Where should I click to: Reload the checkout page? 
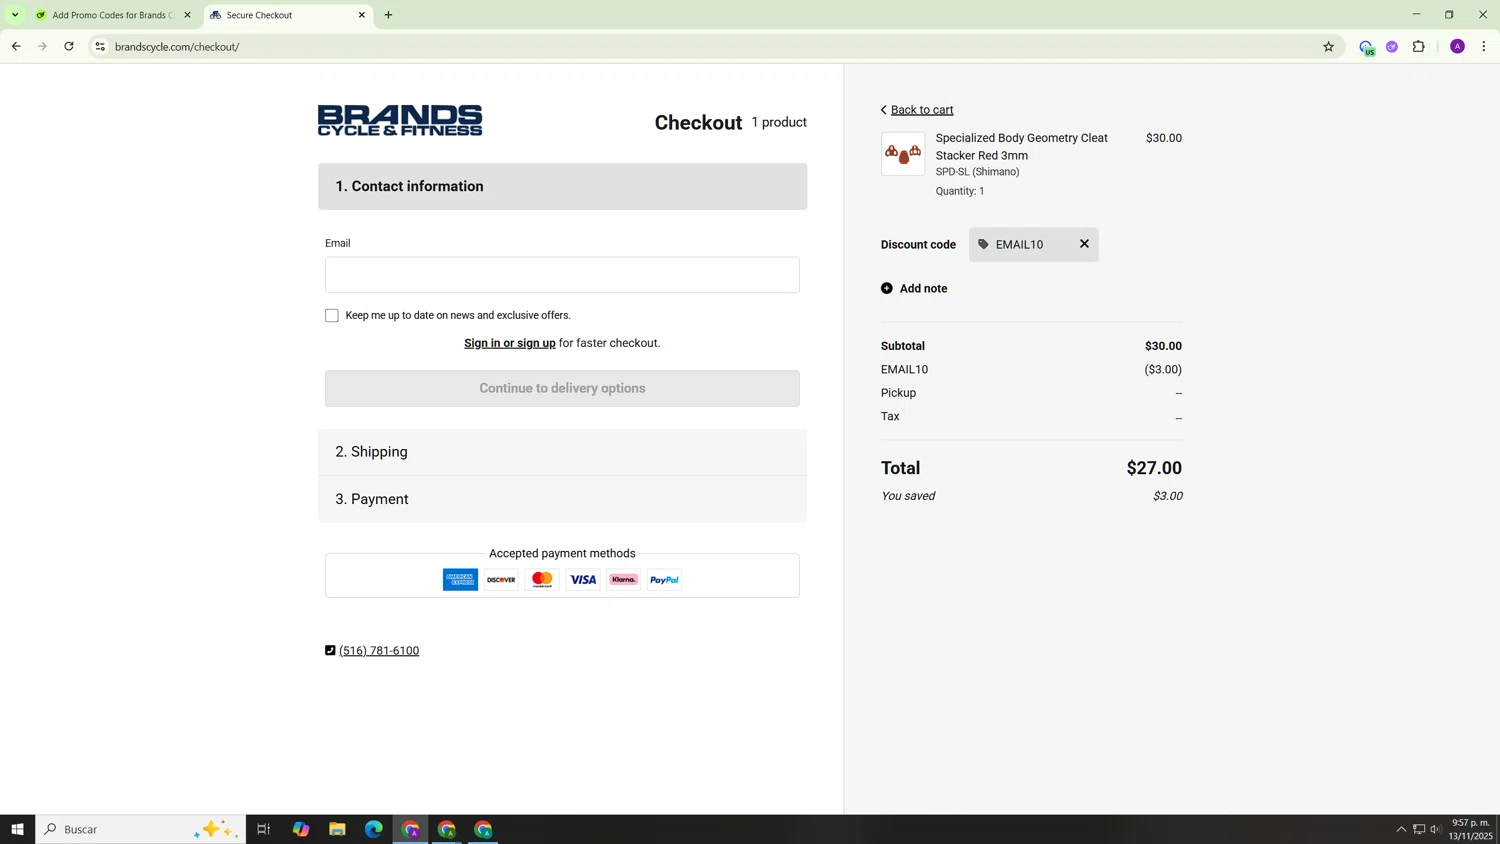point(69,46)
